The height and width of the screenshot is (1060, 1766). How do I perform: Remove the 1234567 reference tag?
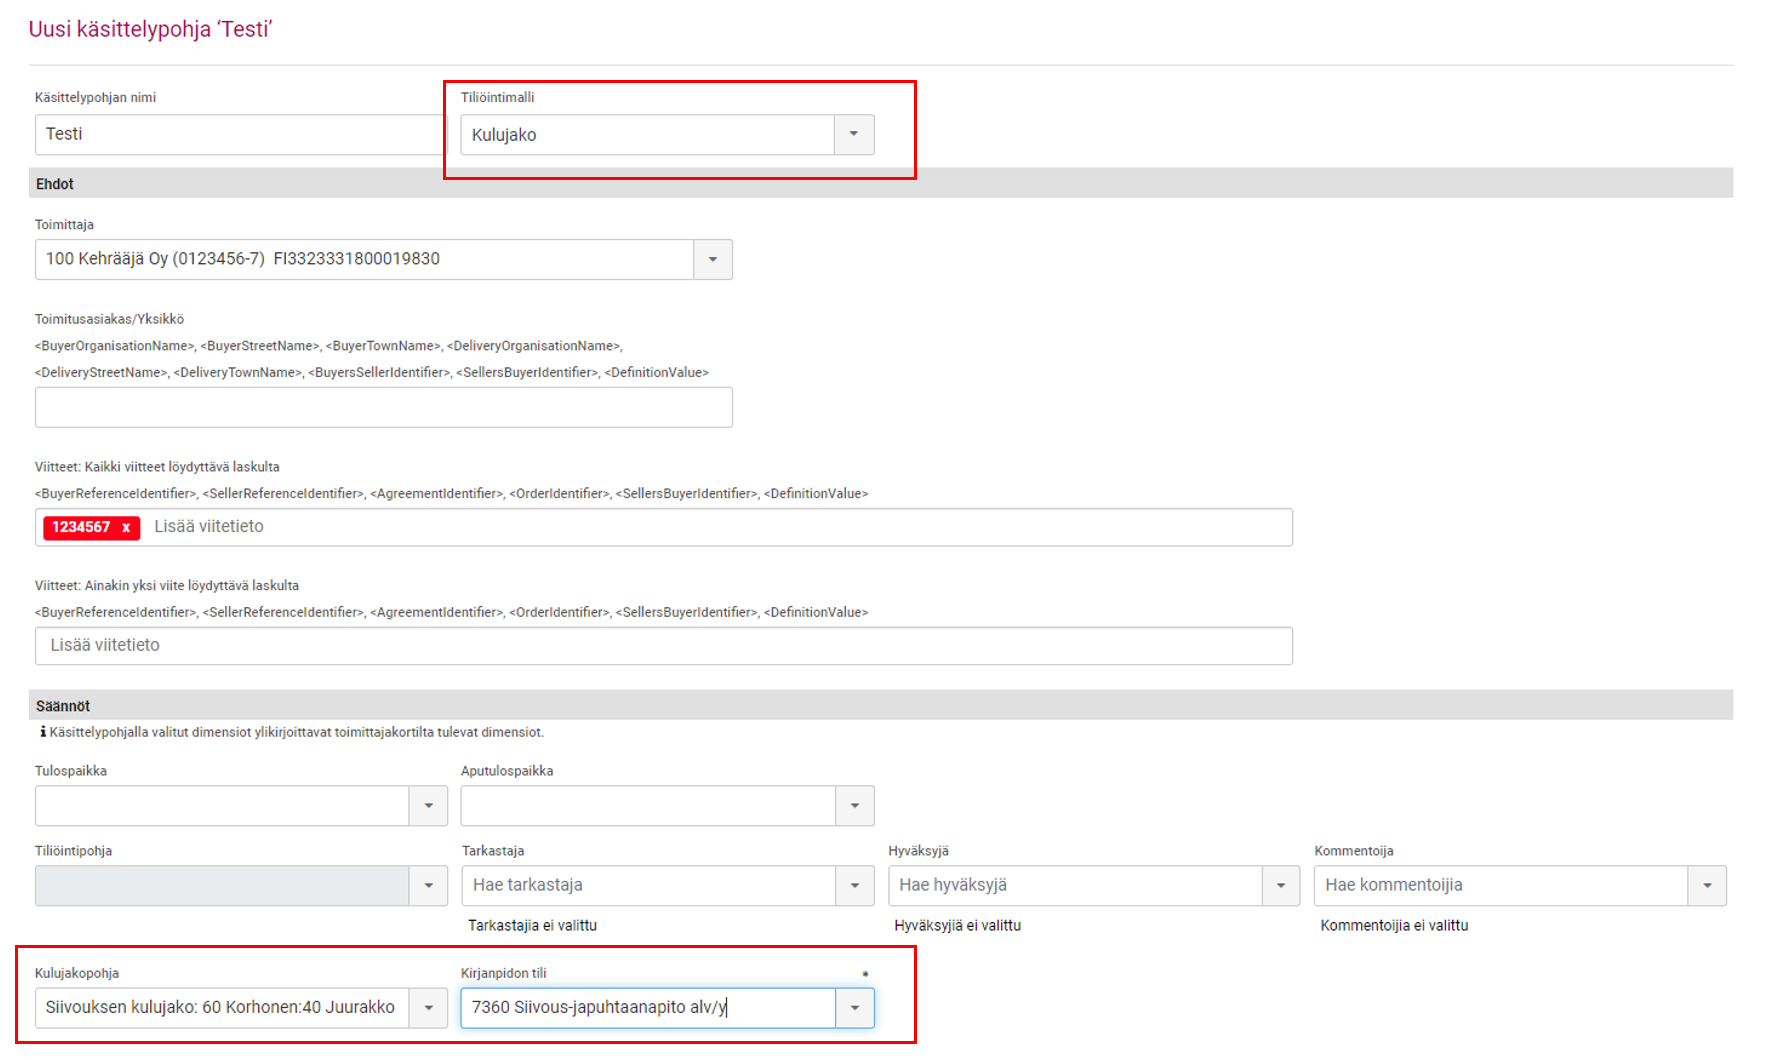coord(126,528)
